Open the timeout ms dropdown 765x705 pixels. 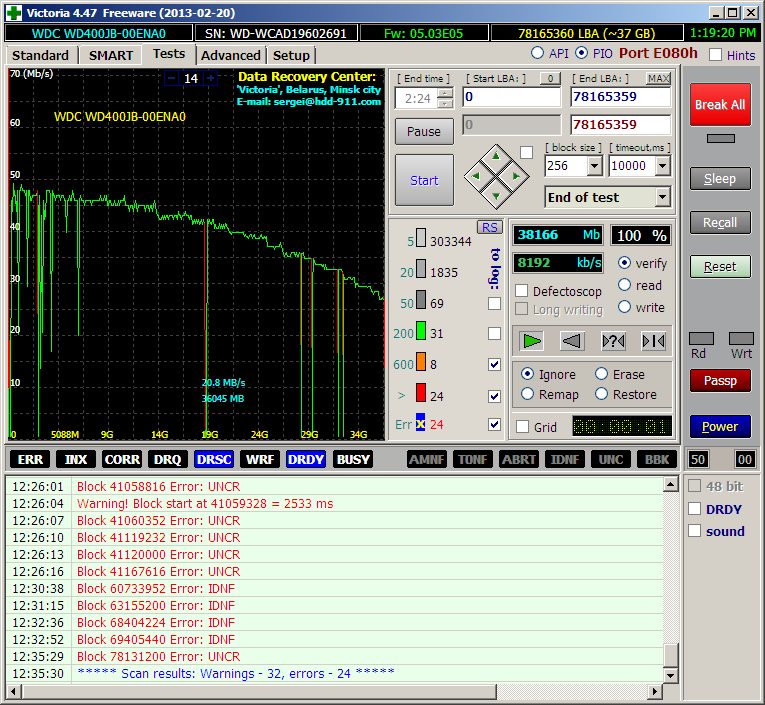[662, 166]
